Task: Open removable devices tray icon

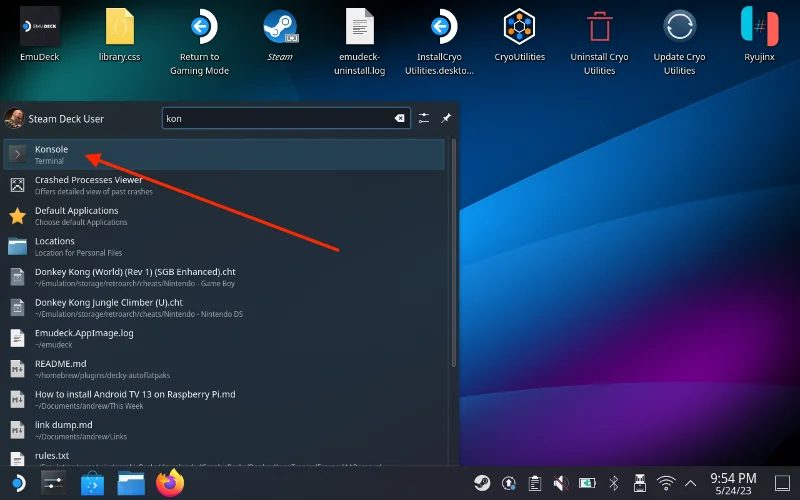Action: tap(640, 483)
